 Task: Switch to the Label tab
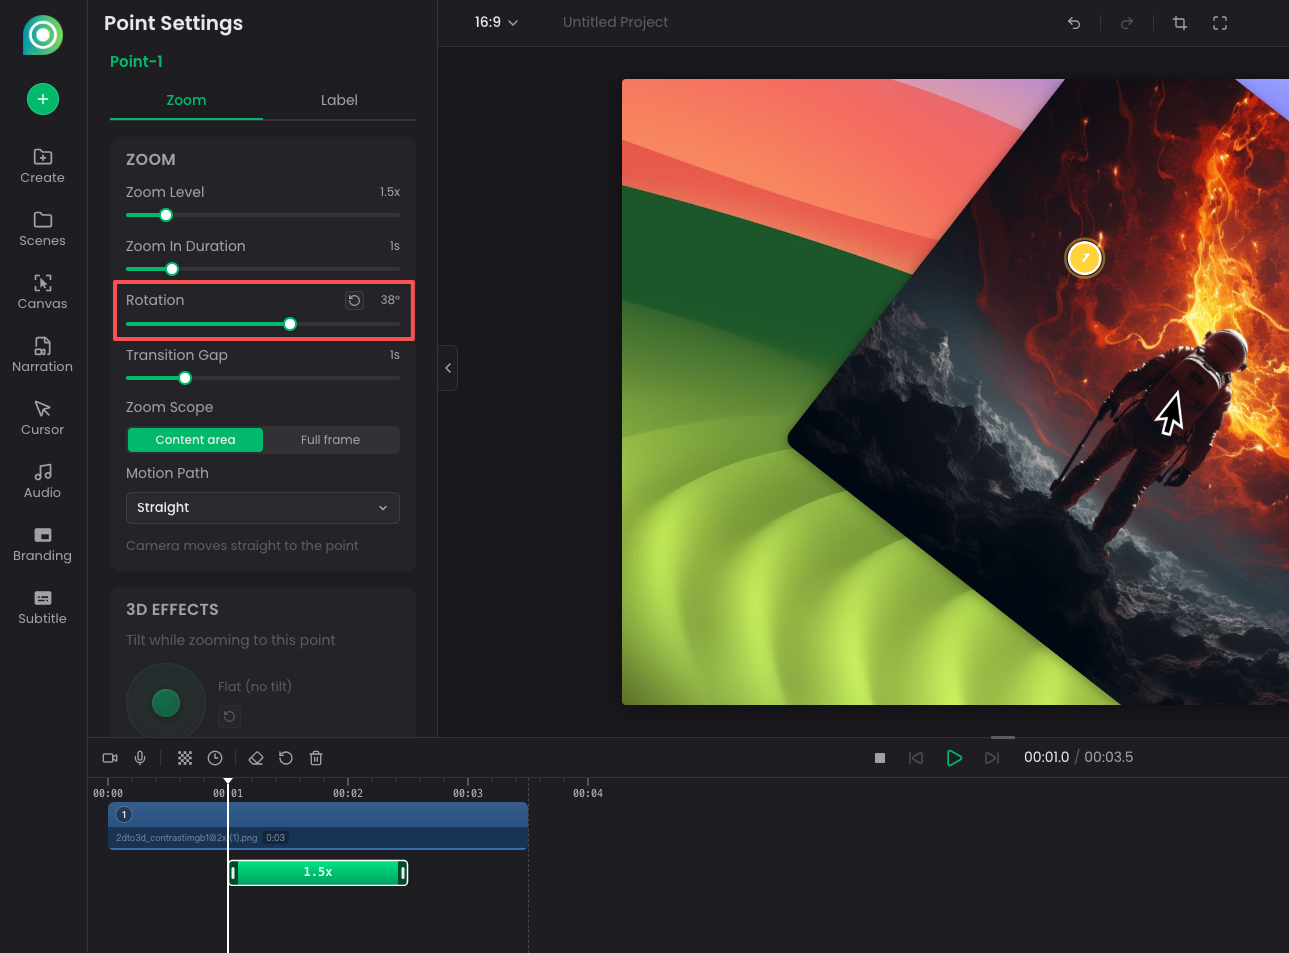click(339, 100)
